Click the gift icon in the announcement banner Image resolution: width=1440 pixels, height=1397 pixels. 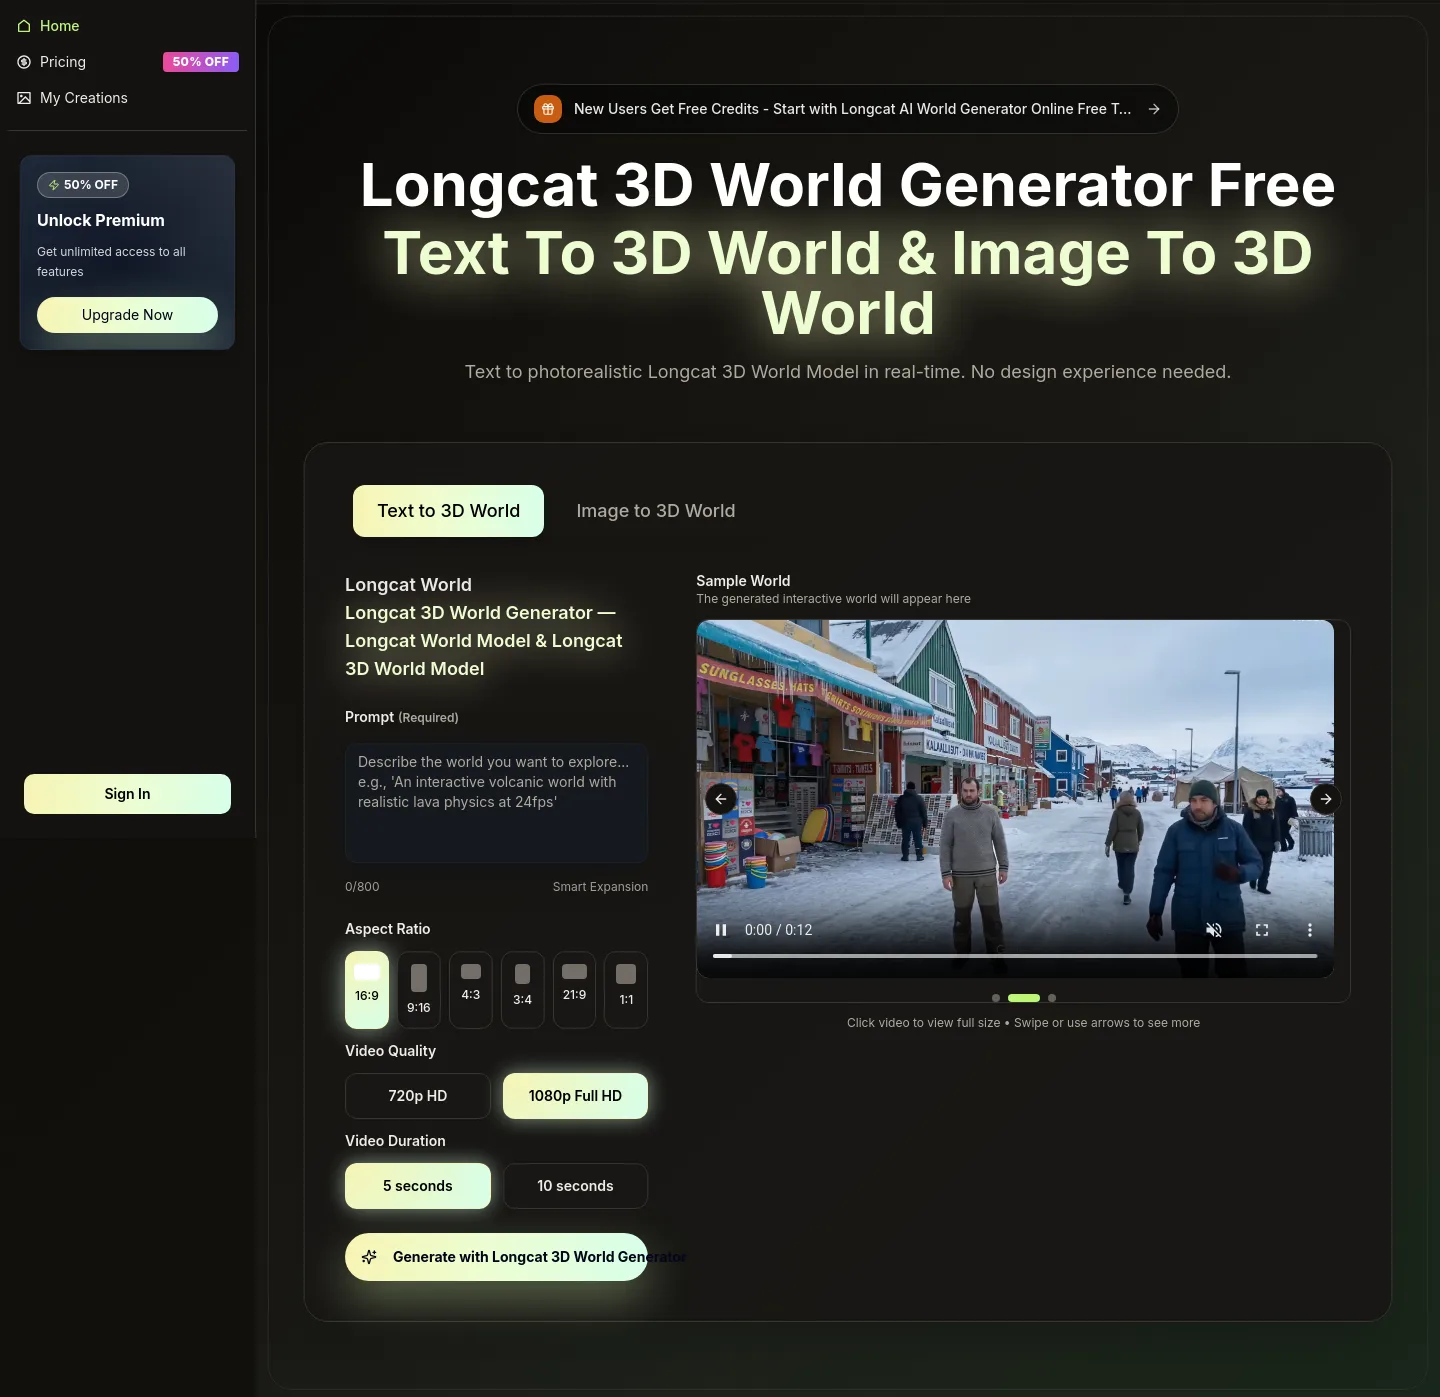(548, 109)
